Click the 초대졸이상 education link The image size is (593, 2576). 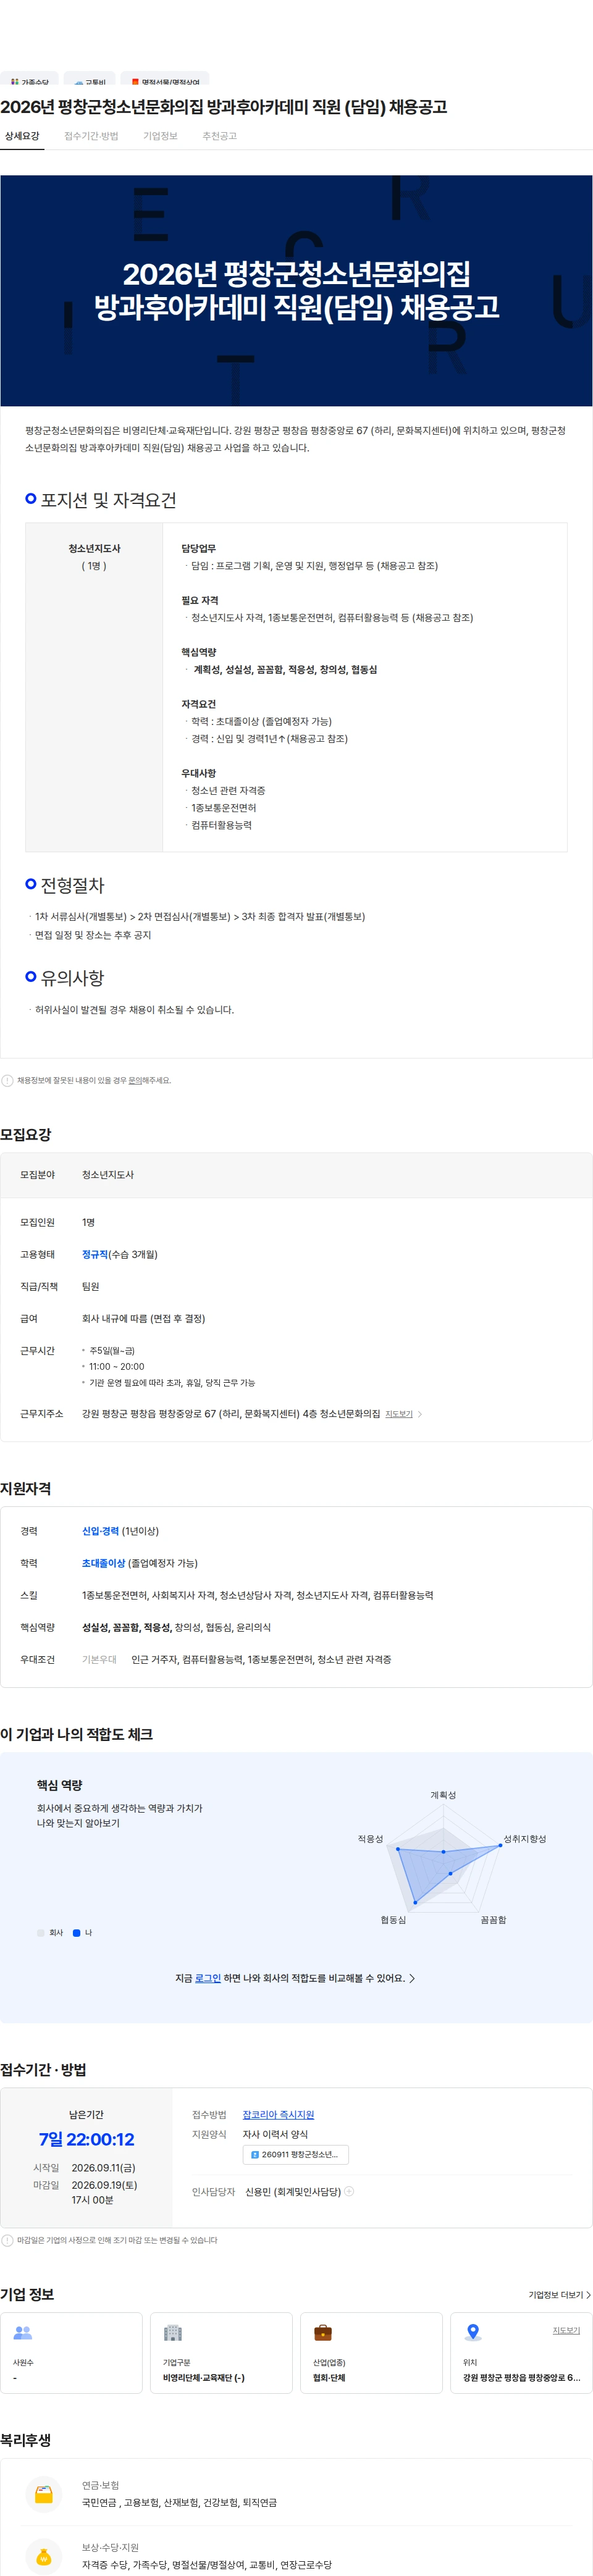click(104, 1563)
